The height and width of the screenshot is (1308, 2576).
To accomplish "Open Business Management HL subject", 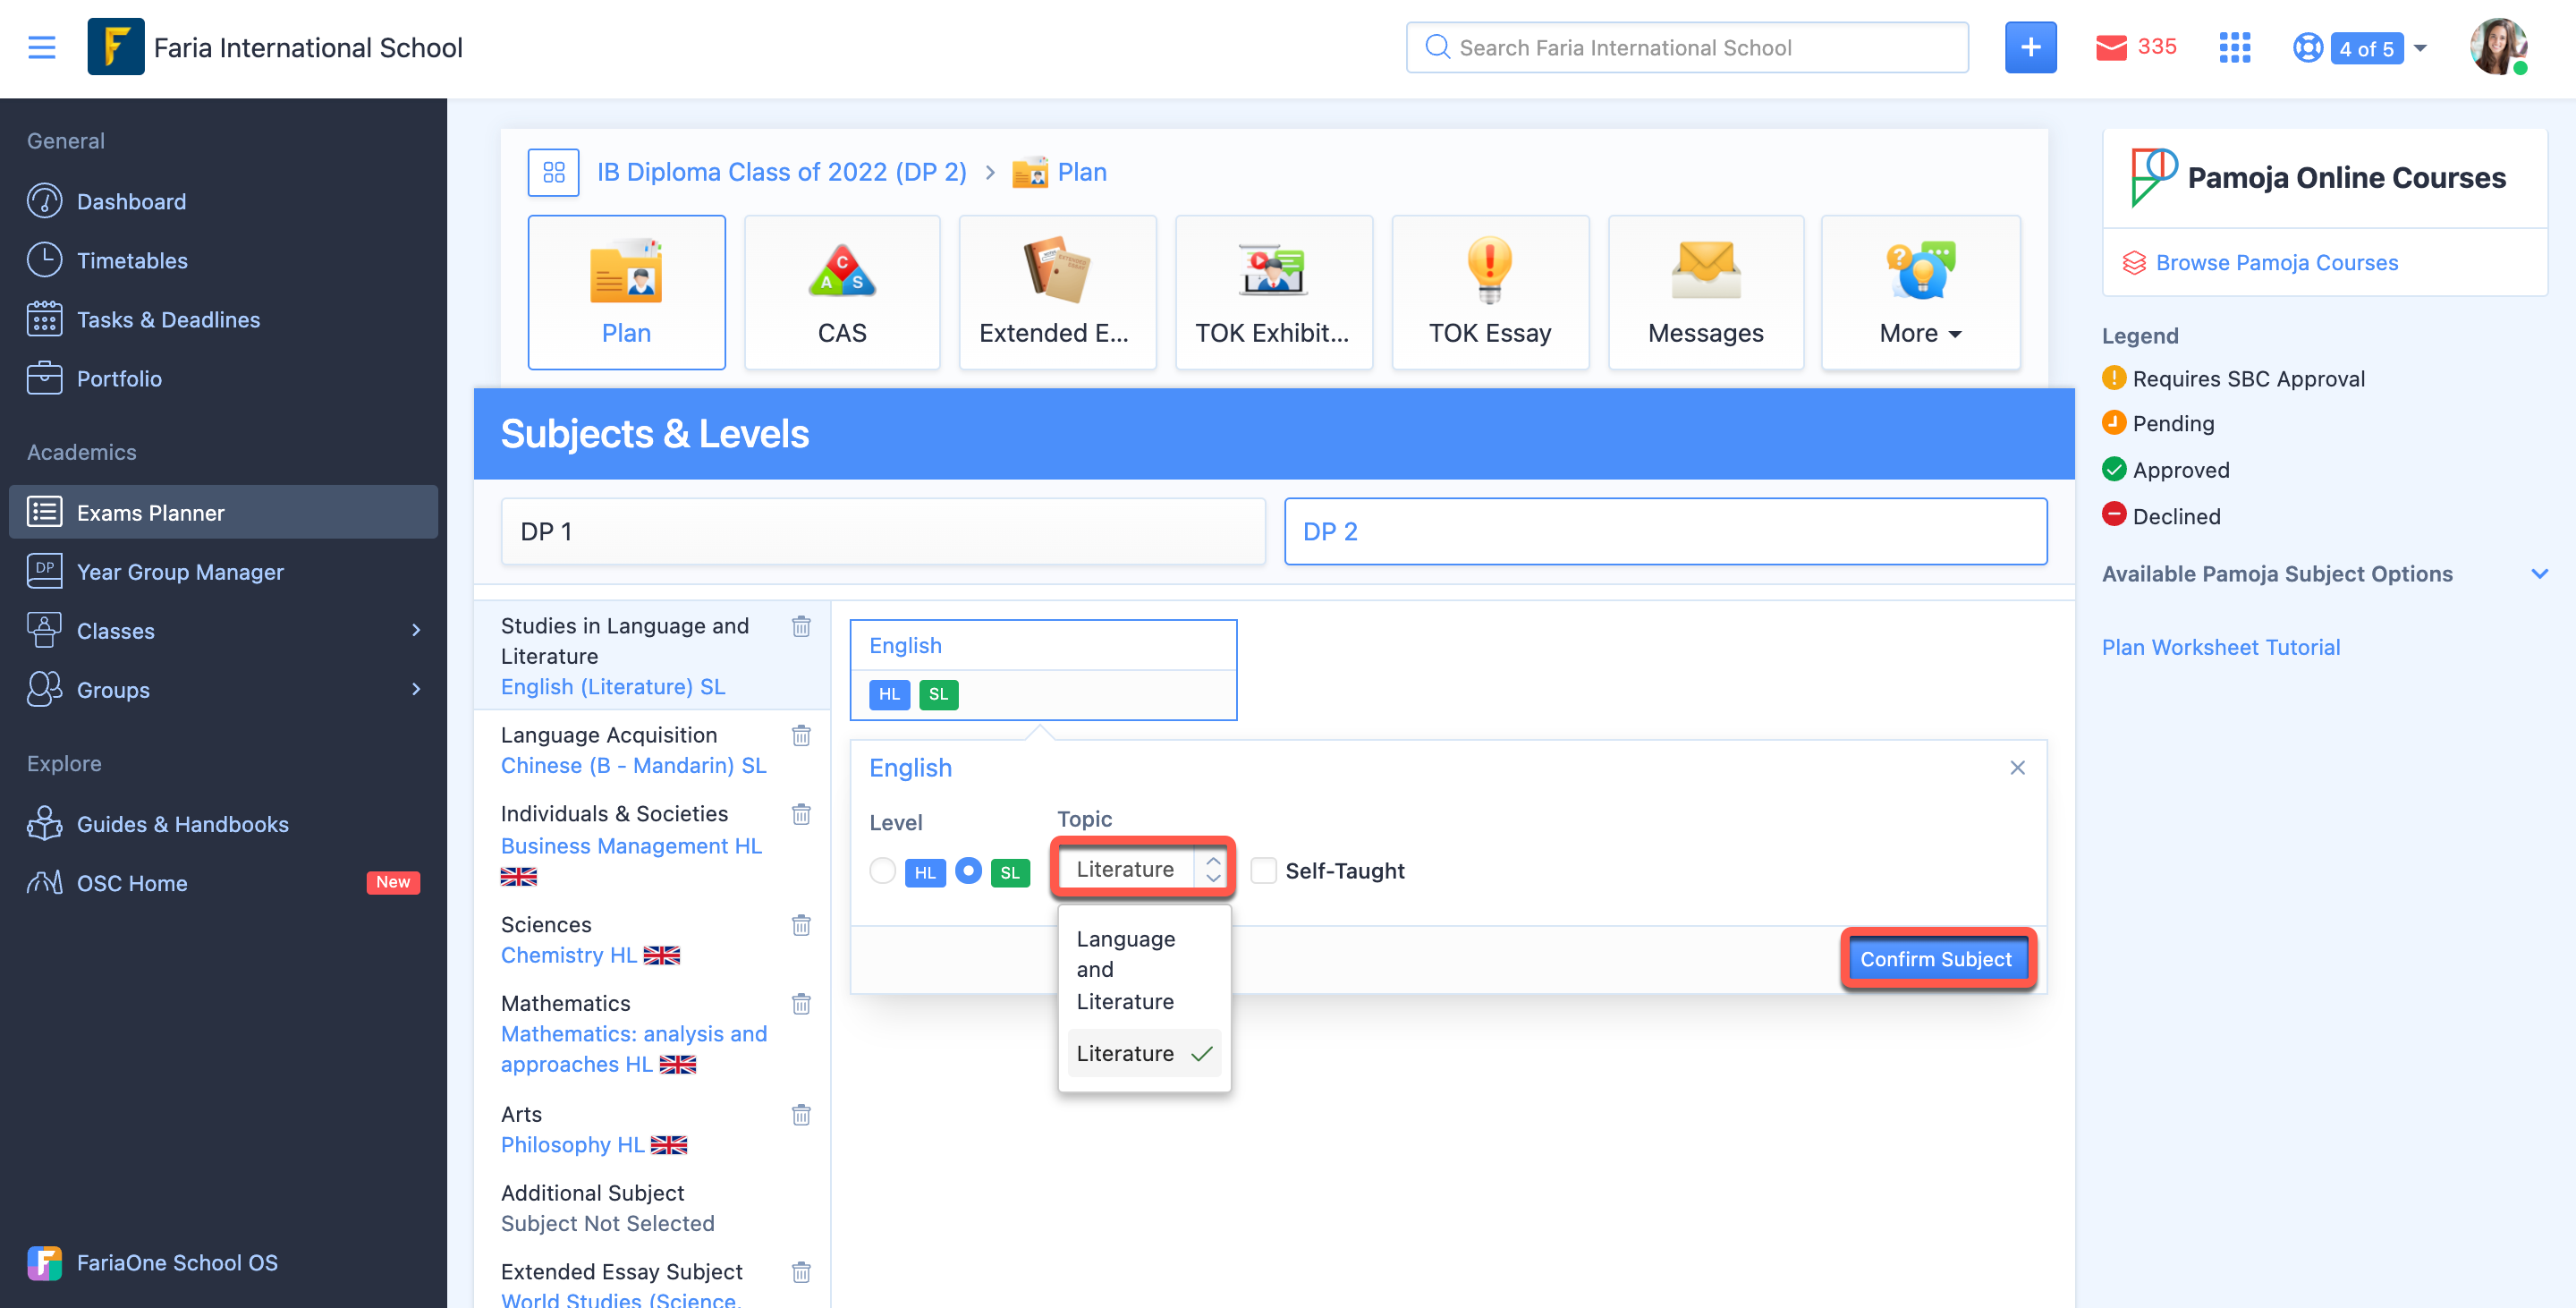I will coord(631,846).
